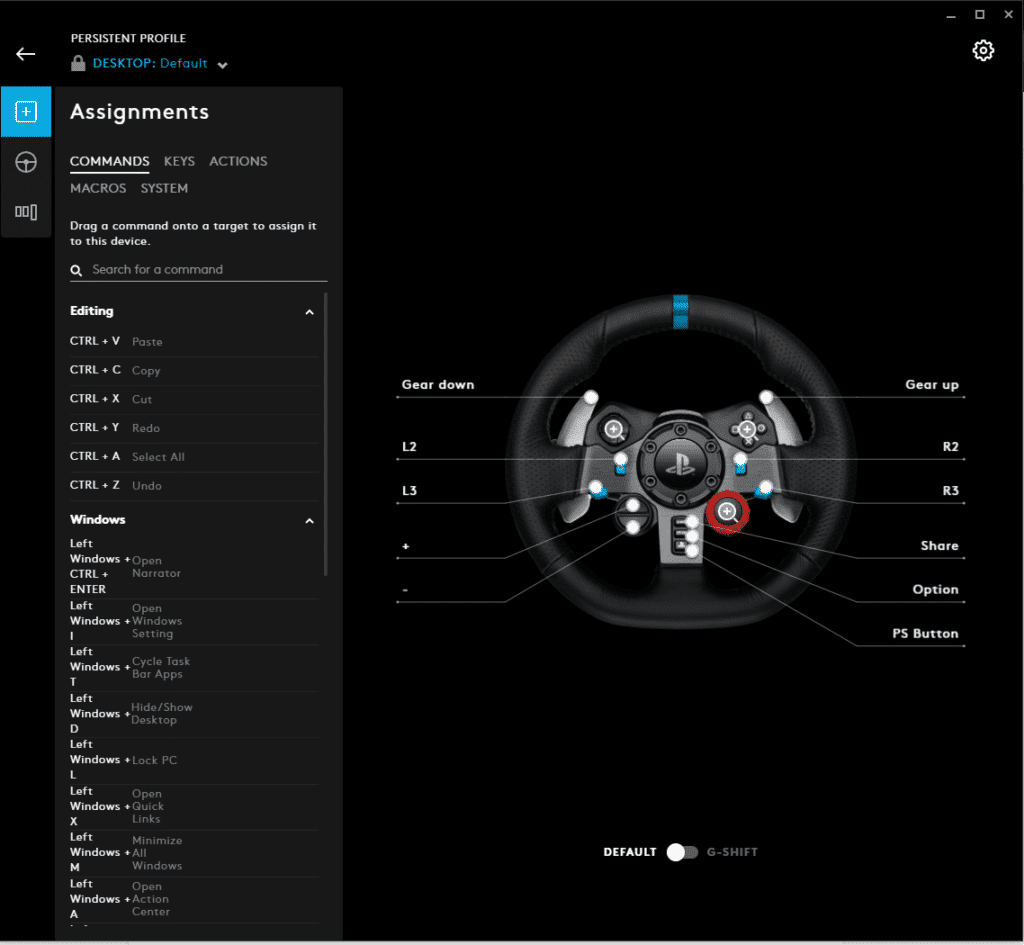Click the left D-pad zoom icon

click(x=615, y=430)
